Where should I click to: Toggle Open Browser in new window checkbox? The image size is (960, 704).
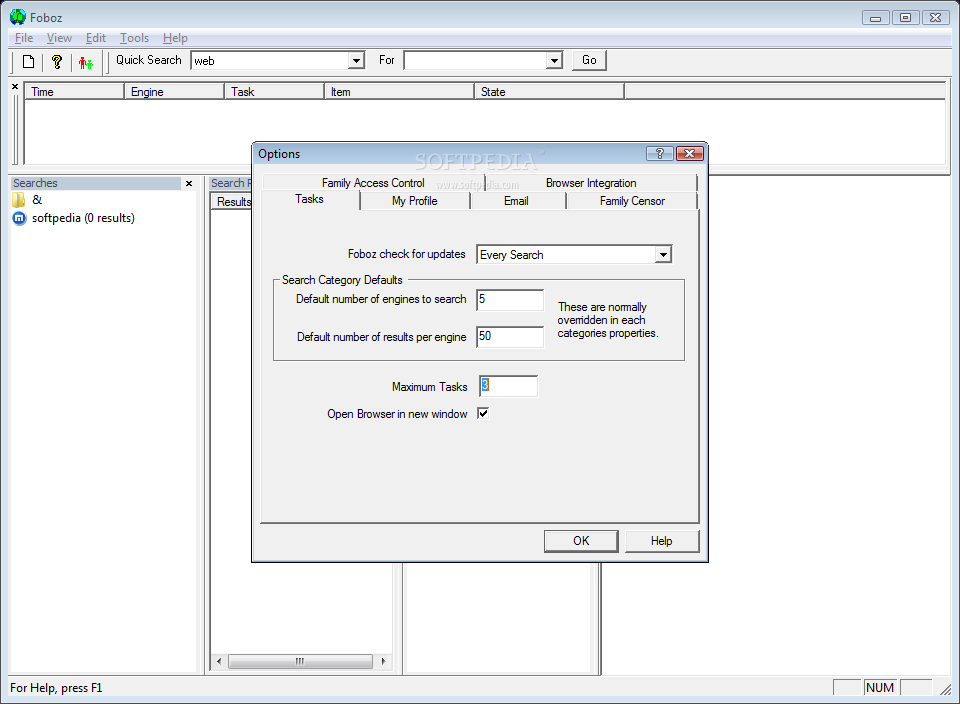[483, 413]
